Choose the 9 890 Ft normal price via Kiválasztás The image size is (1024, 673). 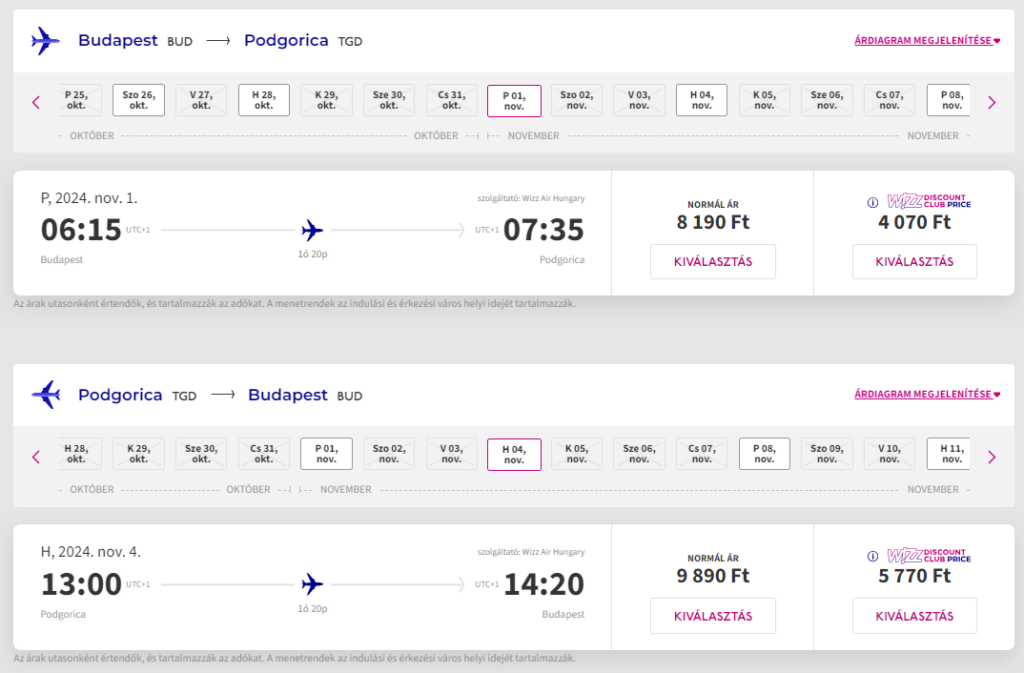[712, 616]
